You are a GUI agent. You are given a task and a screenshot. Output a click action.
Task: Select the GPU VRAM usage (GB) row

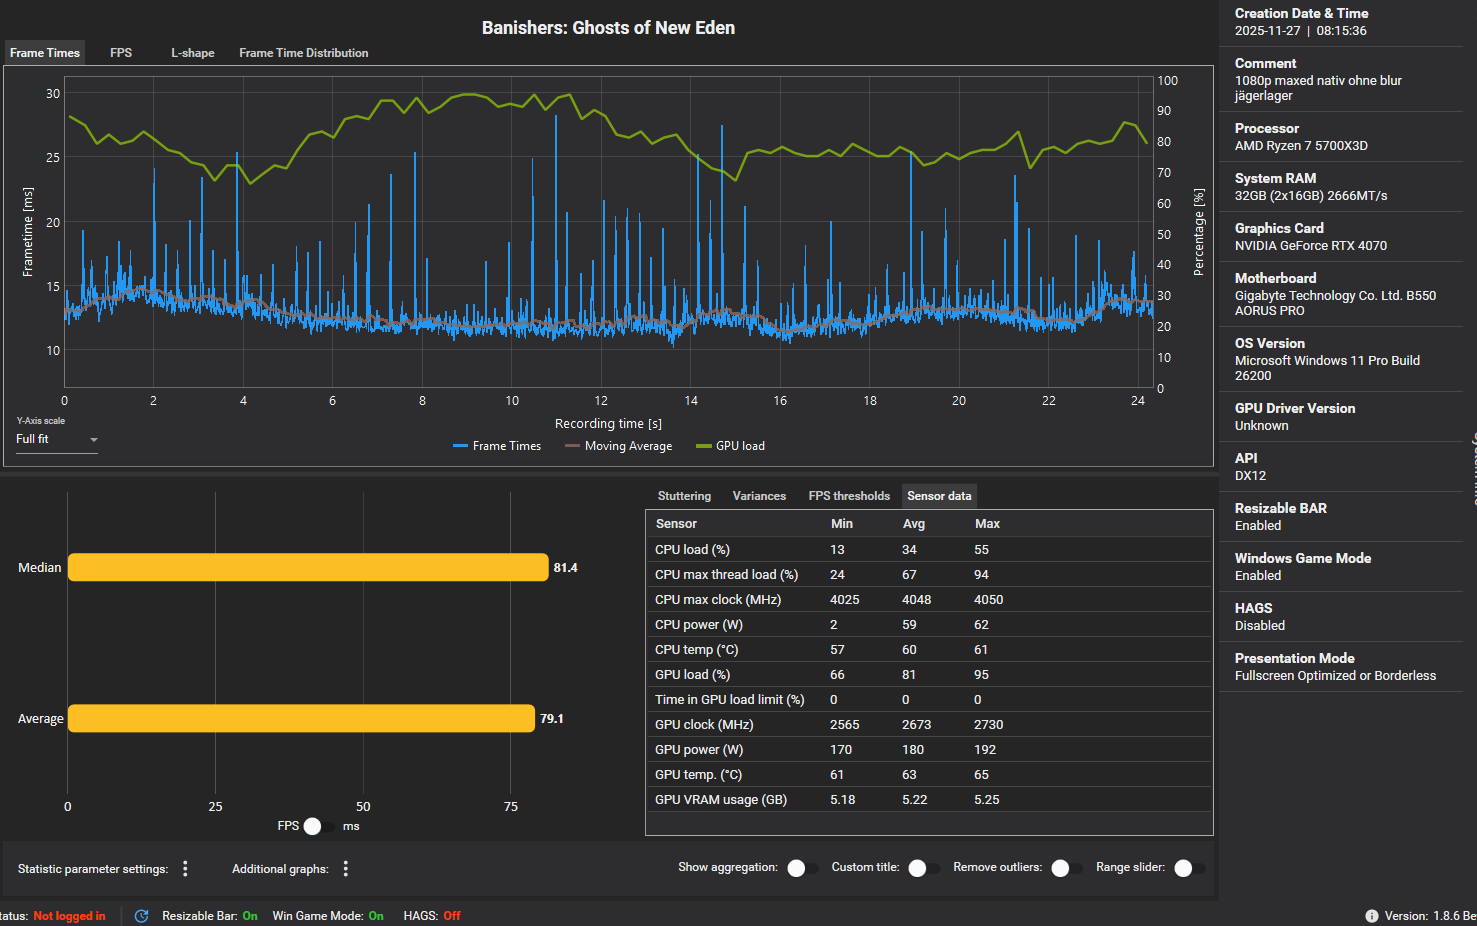[x=929, y=800]
